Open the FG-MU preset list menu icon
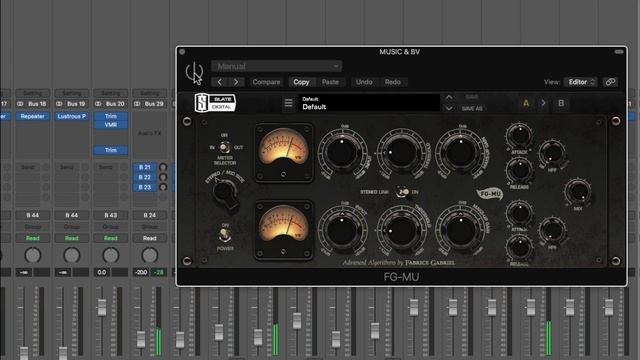This screenshot has height=360, width=640. point(288,103)
